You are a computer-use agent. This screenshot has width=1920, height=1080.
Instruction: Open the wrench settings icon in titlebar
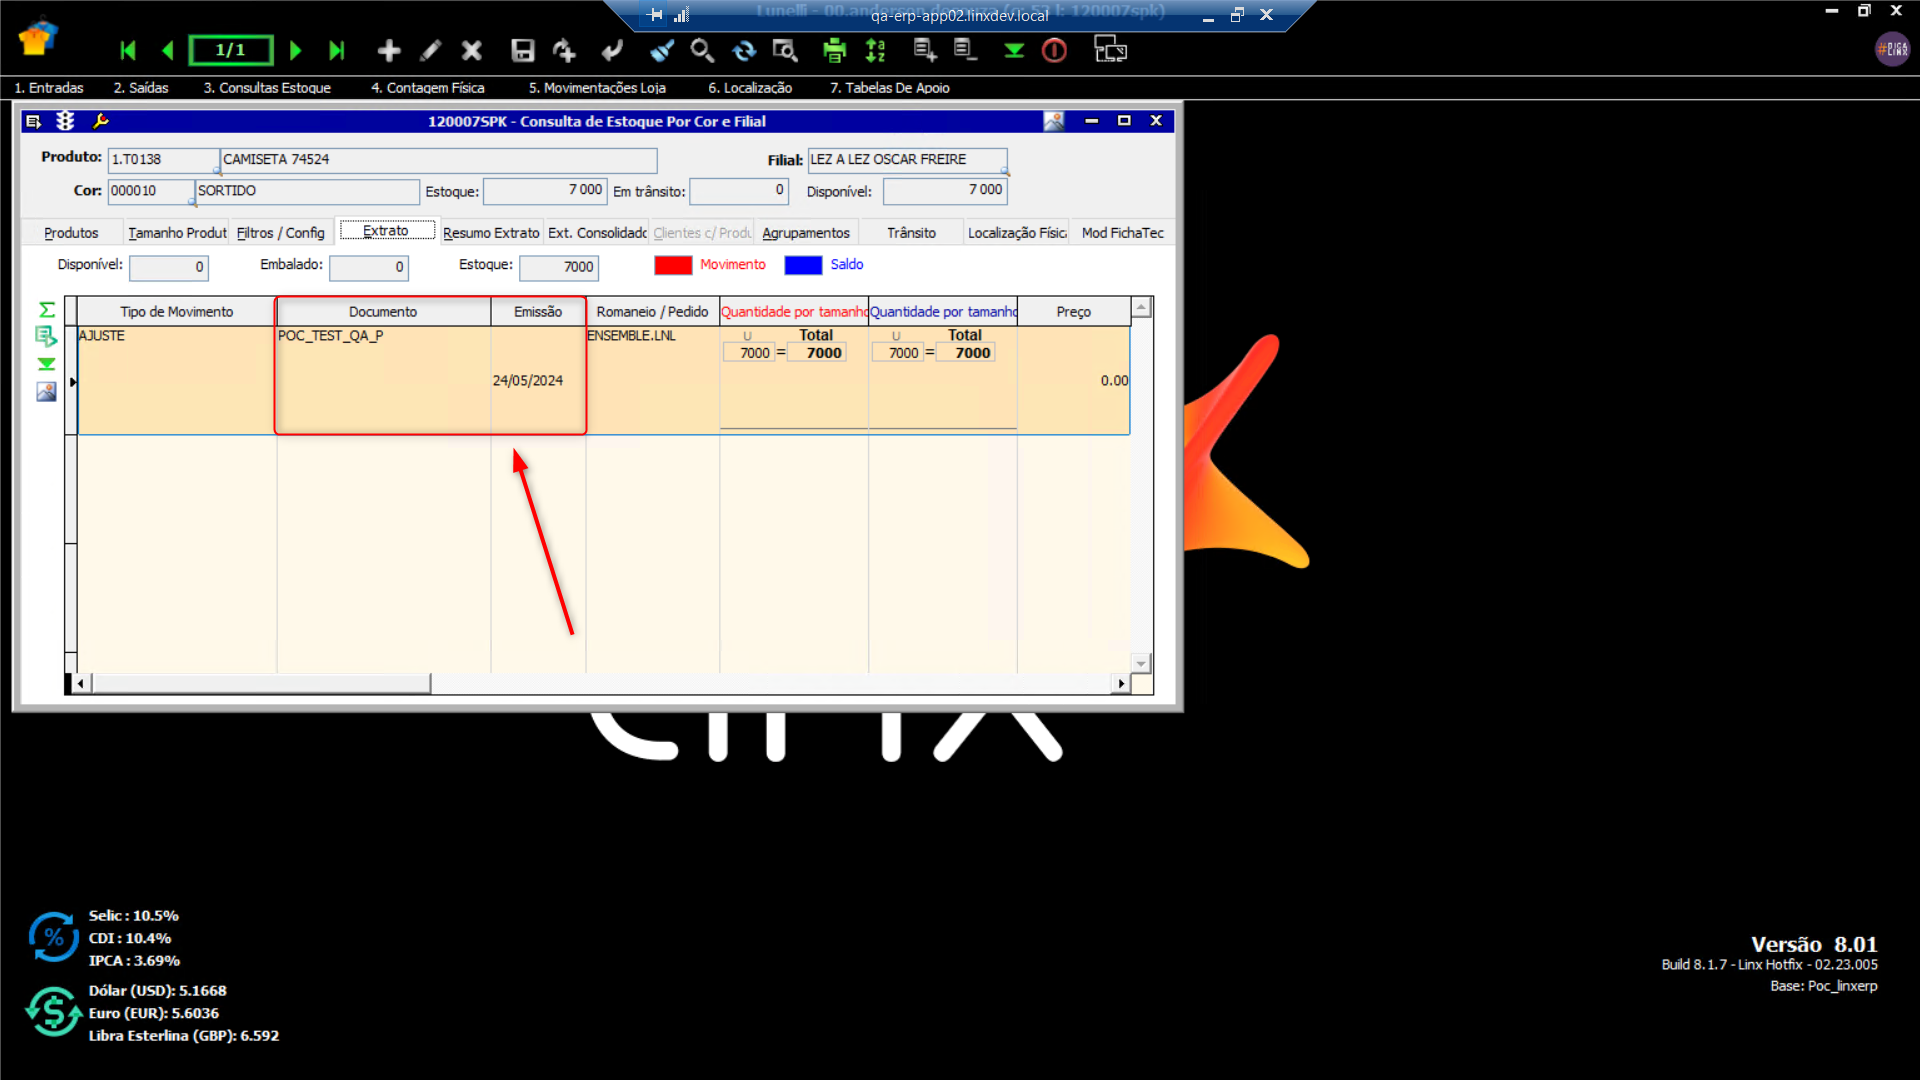click(x=100, y=121)
